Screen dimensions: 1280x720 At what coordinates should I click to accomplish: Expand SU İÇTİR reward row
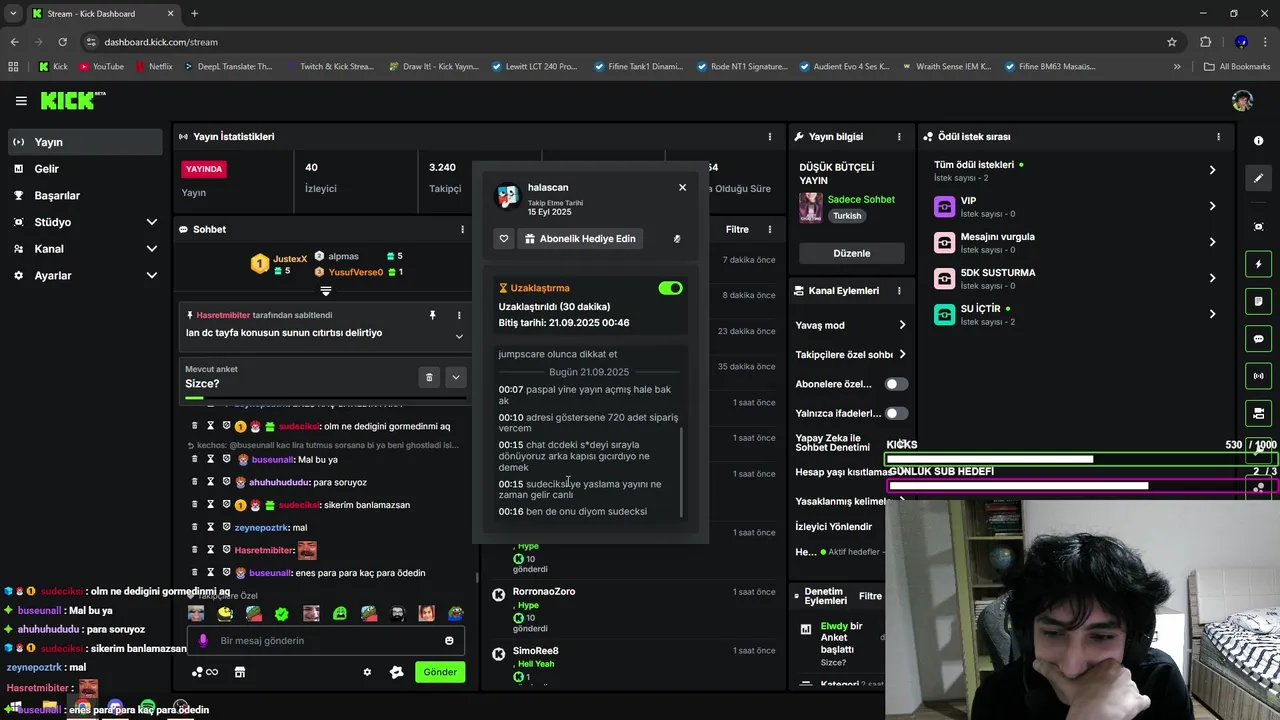(1212, 314)
